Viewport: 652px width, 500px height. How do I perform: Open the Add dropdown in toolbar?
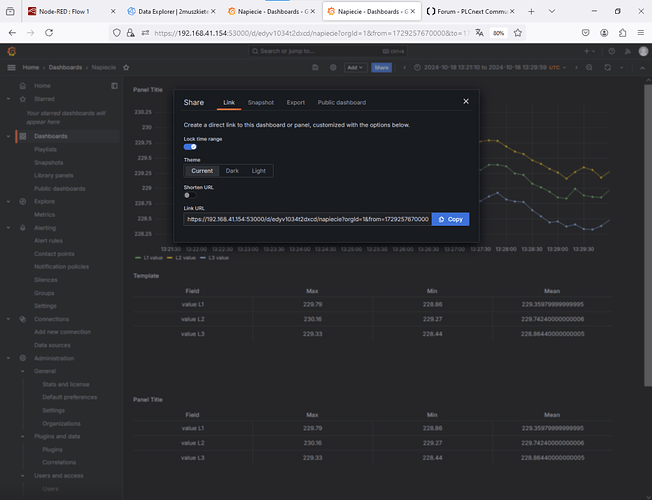pyautogui.click(x=355, y=67)
